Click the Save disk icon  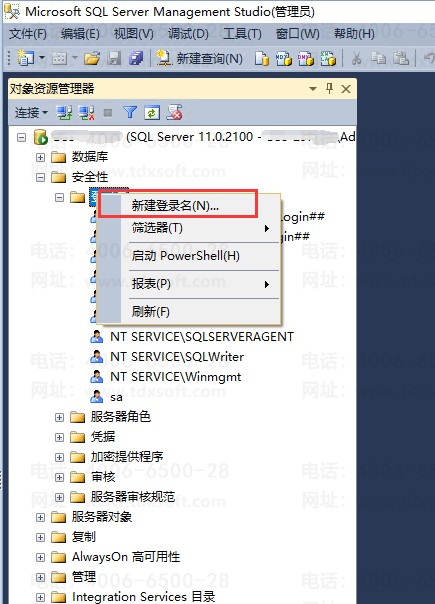click(x=114, y=59)
